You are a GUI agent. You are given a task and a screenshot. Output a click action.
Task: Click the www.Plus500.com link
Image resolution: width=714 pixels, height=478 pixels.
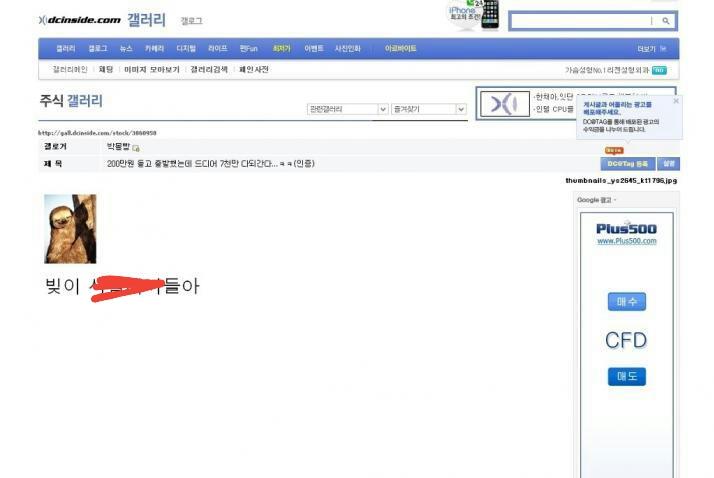(627, 241)
